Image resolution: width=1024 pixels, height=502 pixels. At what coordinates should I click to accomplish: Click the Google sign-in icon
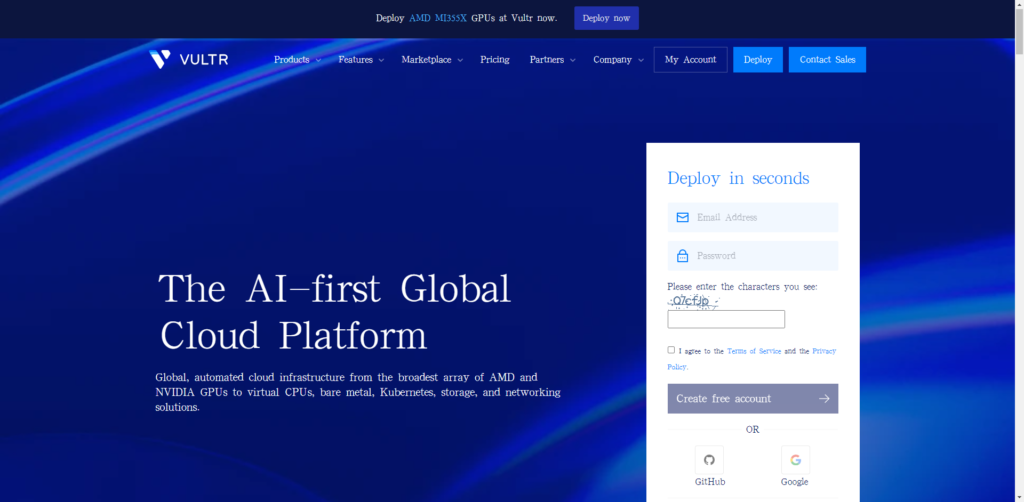coord(795,460)
